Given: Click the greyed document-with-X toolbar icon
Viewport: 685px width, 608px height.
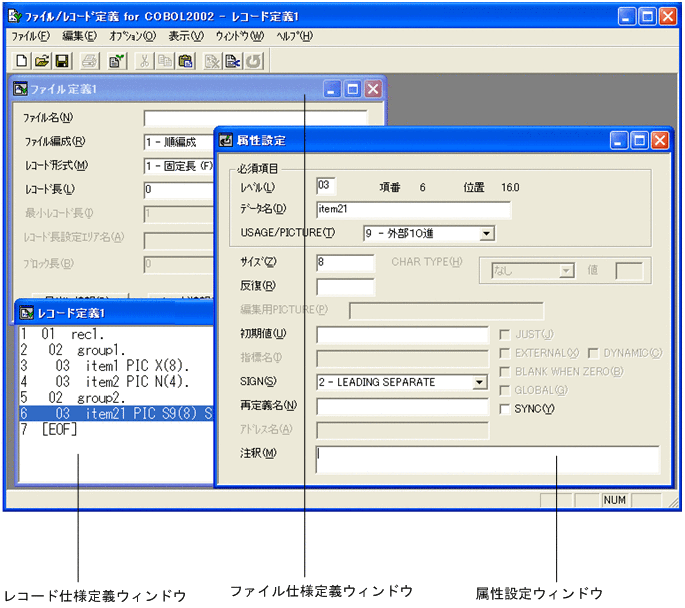Looking at the screenshot, I should (x=212, y=61).
